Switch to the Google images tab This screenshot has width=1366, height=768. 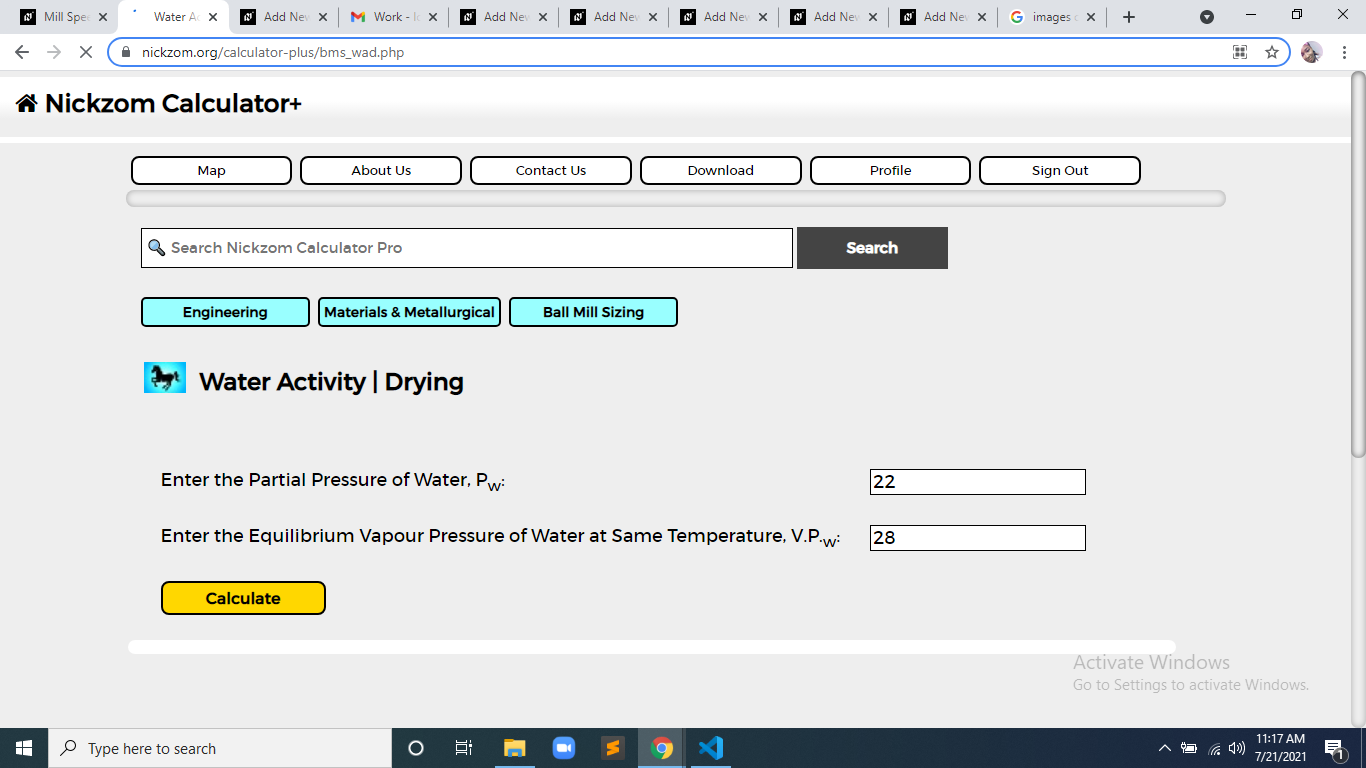[x=1055, y=17]
